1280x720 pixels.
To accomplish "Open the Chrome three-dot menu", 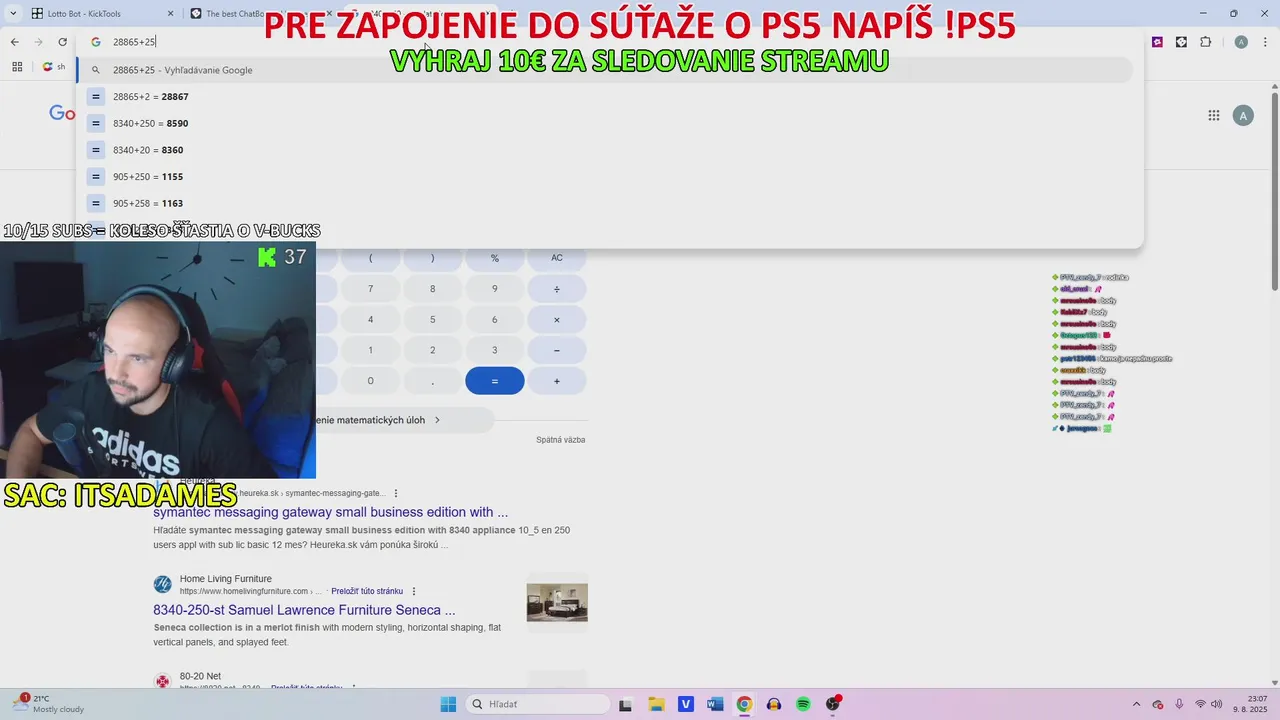I will (x=1265, y=42).
